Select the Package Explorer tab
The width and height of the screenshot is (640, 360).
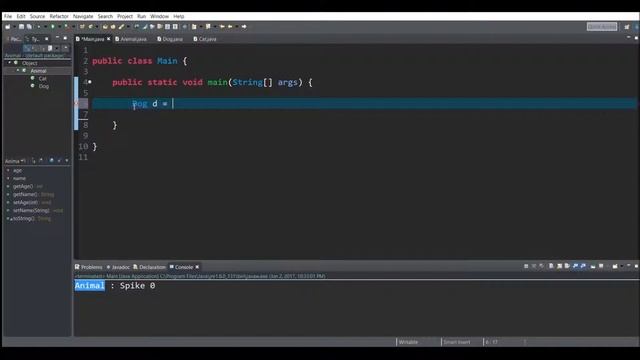(14, 39)
